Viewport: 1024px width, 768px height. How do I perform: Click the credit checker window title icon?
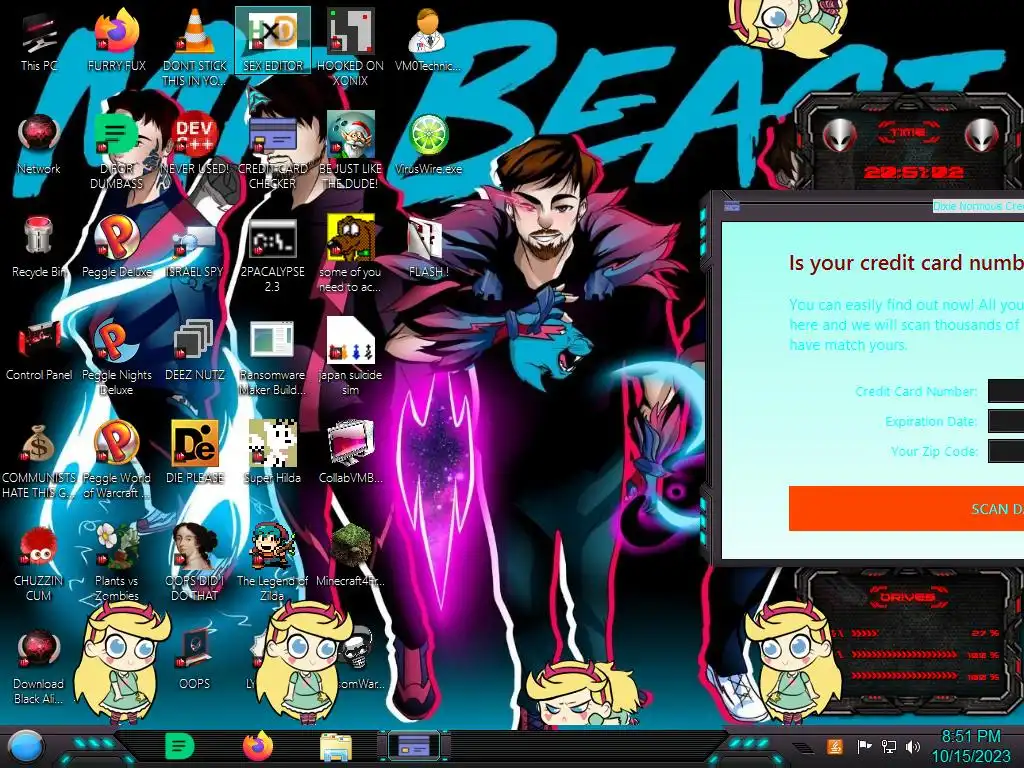pyautogui.click(x=731, y=206)
